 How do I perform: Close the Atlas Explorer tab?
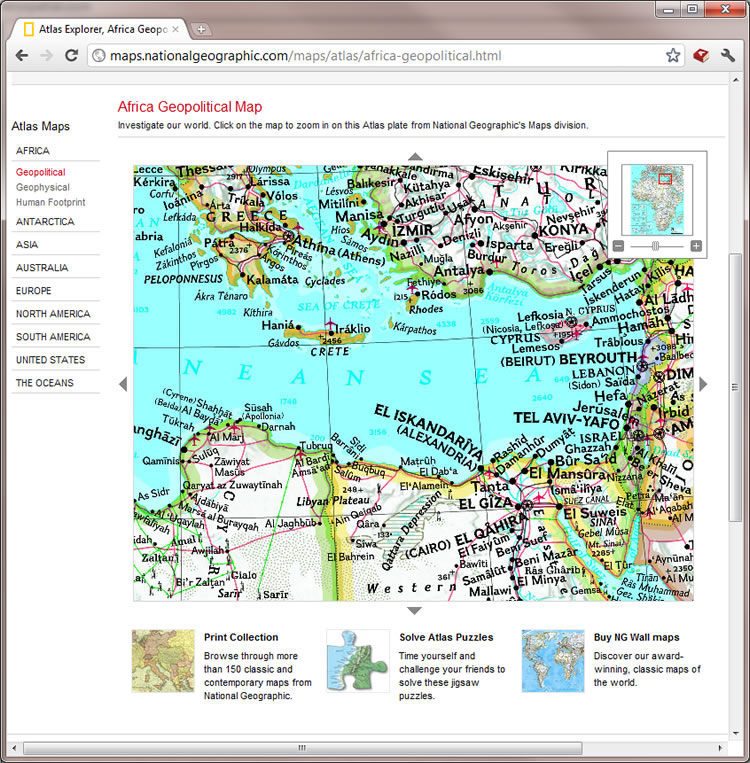click(176, 29)
